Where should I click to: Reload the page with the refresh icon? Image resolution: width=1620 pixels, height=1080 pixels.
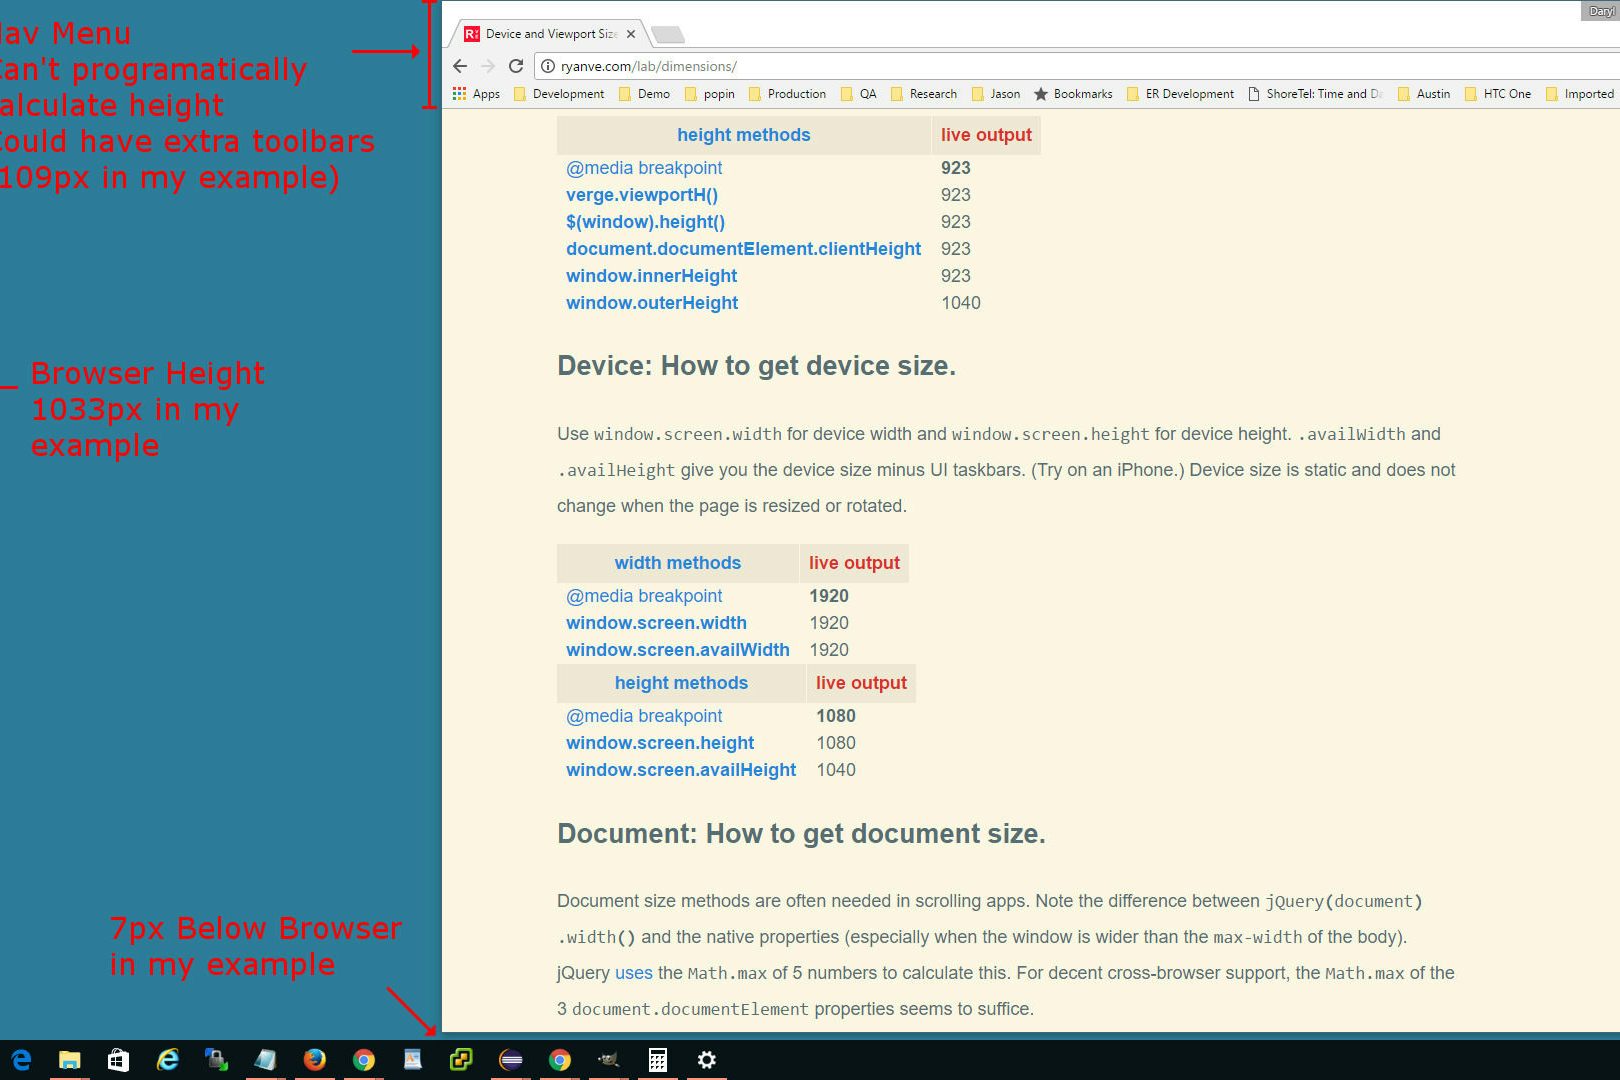[x=516, y=66]
